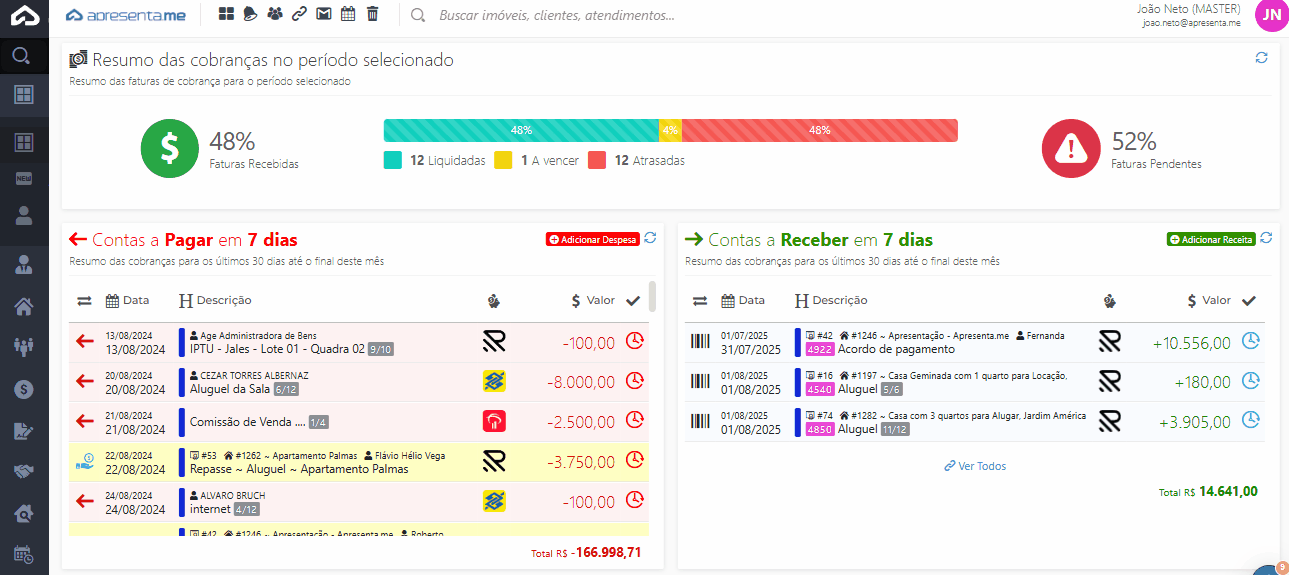Click status clock for Acordo de pagamento +10.556,00
The height and width of the screenshot is (575, 1289).
pyautogui.click(x=1250, y=341)
